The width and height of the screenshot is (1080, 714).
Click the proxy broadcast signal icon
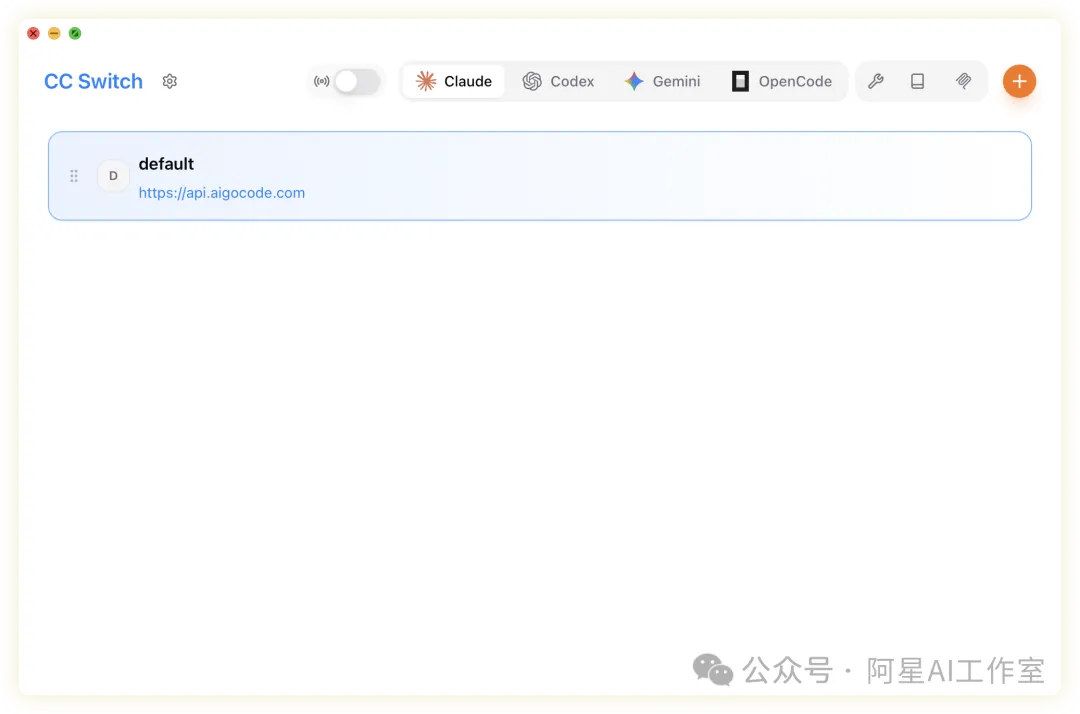[321, 82]
